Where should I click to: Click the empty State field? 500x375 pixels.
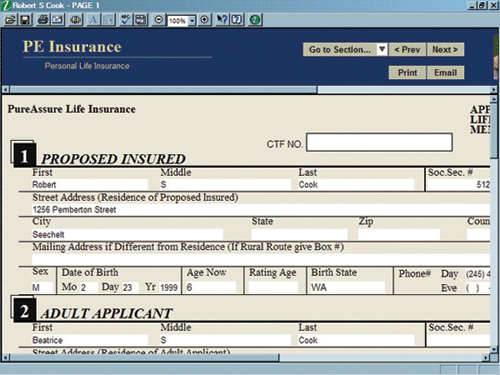tap(299, 234)
